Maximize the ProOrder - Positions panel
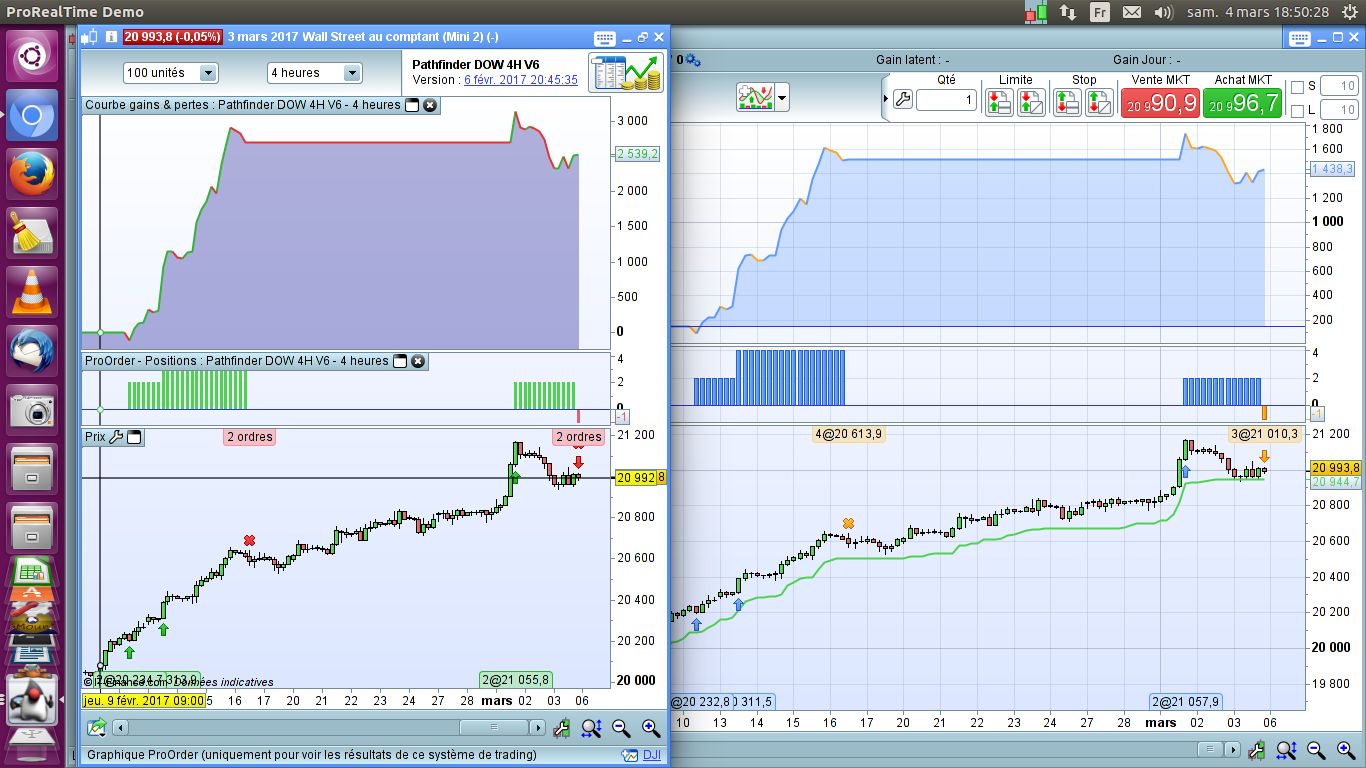This screenshot has width=1366, height=768. coord(400,361)
